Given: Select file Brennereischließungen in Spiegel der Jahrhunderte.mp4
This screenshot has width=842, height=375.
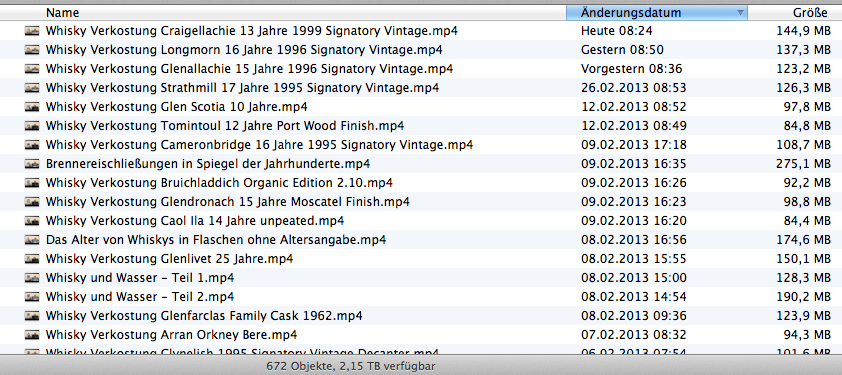Looking at the screenshot, I should pos(208,164).
